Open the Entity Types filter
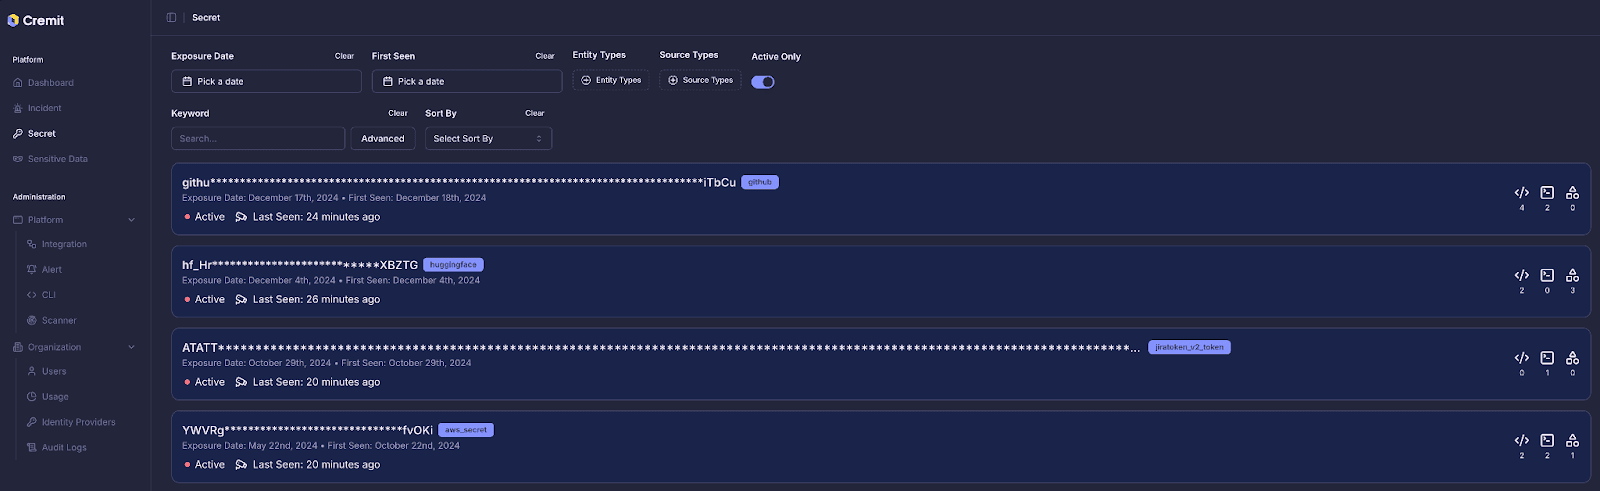 (611, 80)
